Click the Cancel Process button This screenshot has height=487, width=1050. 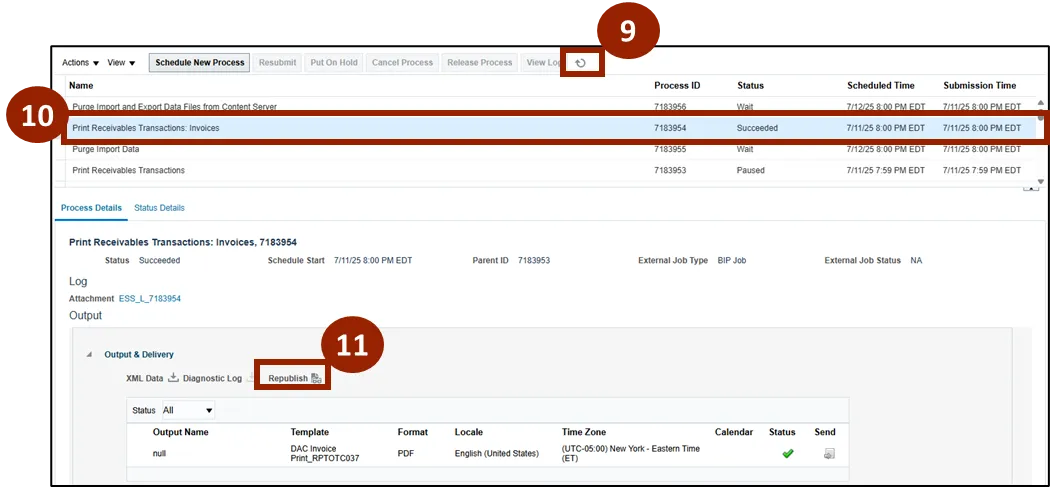(402, 63)
